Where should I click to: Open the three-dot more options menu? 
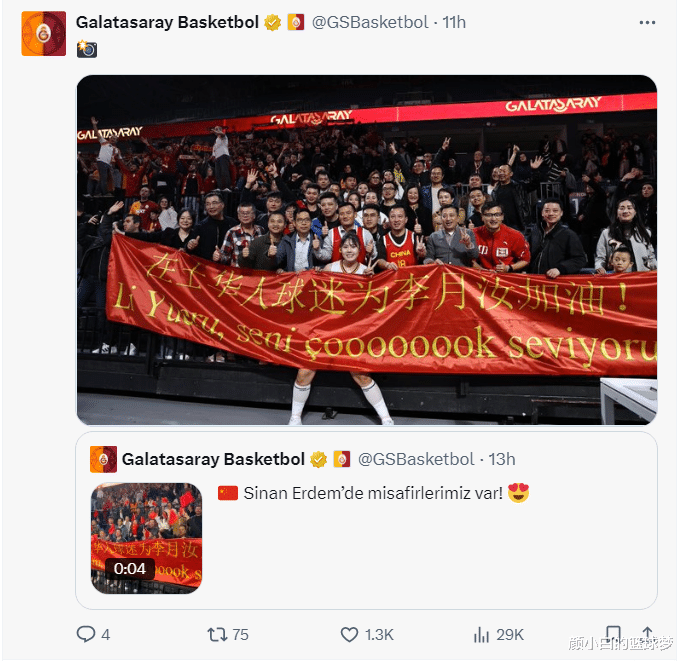647,23
